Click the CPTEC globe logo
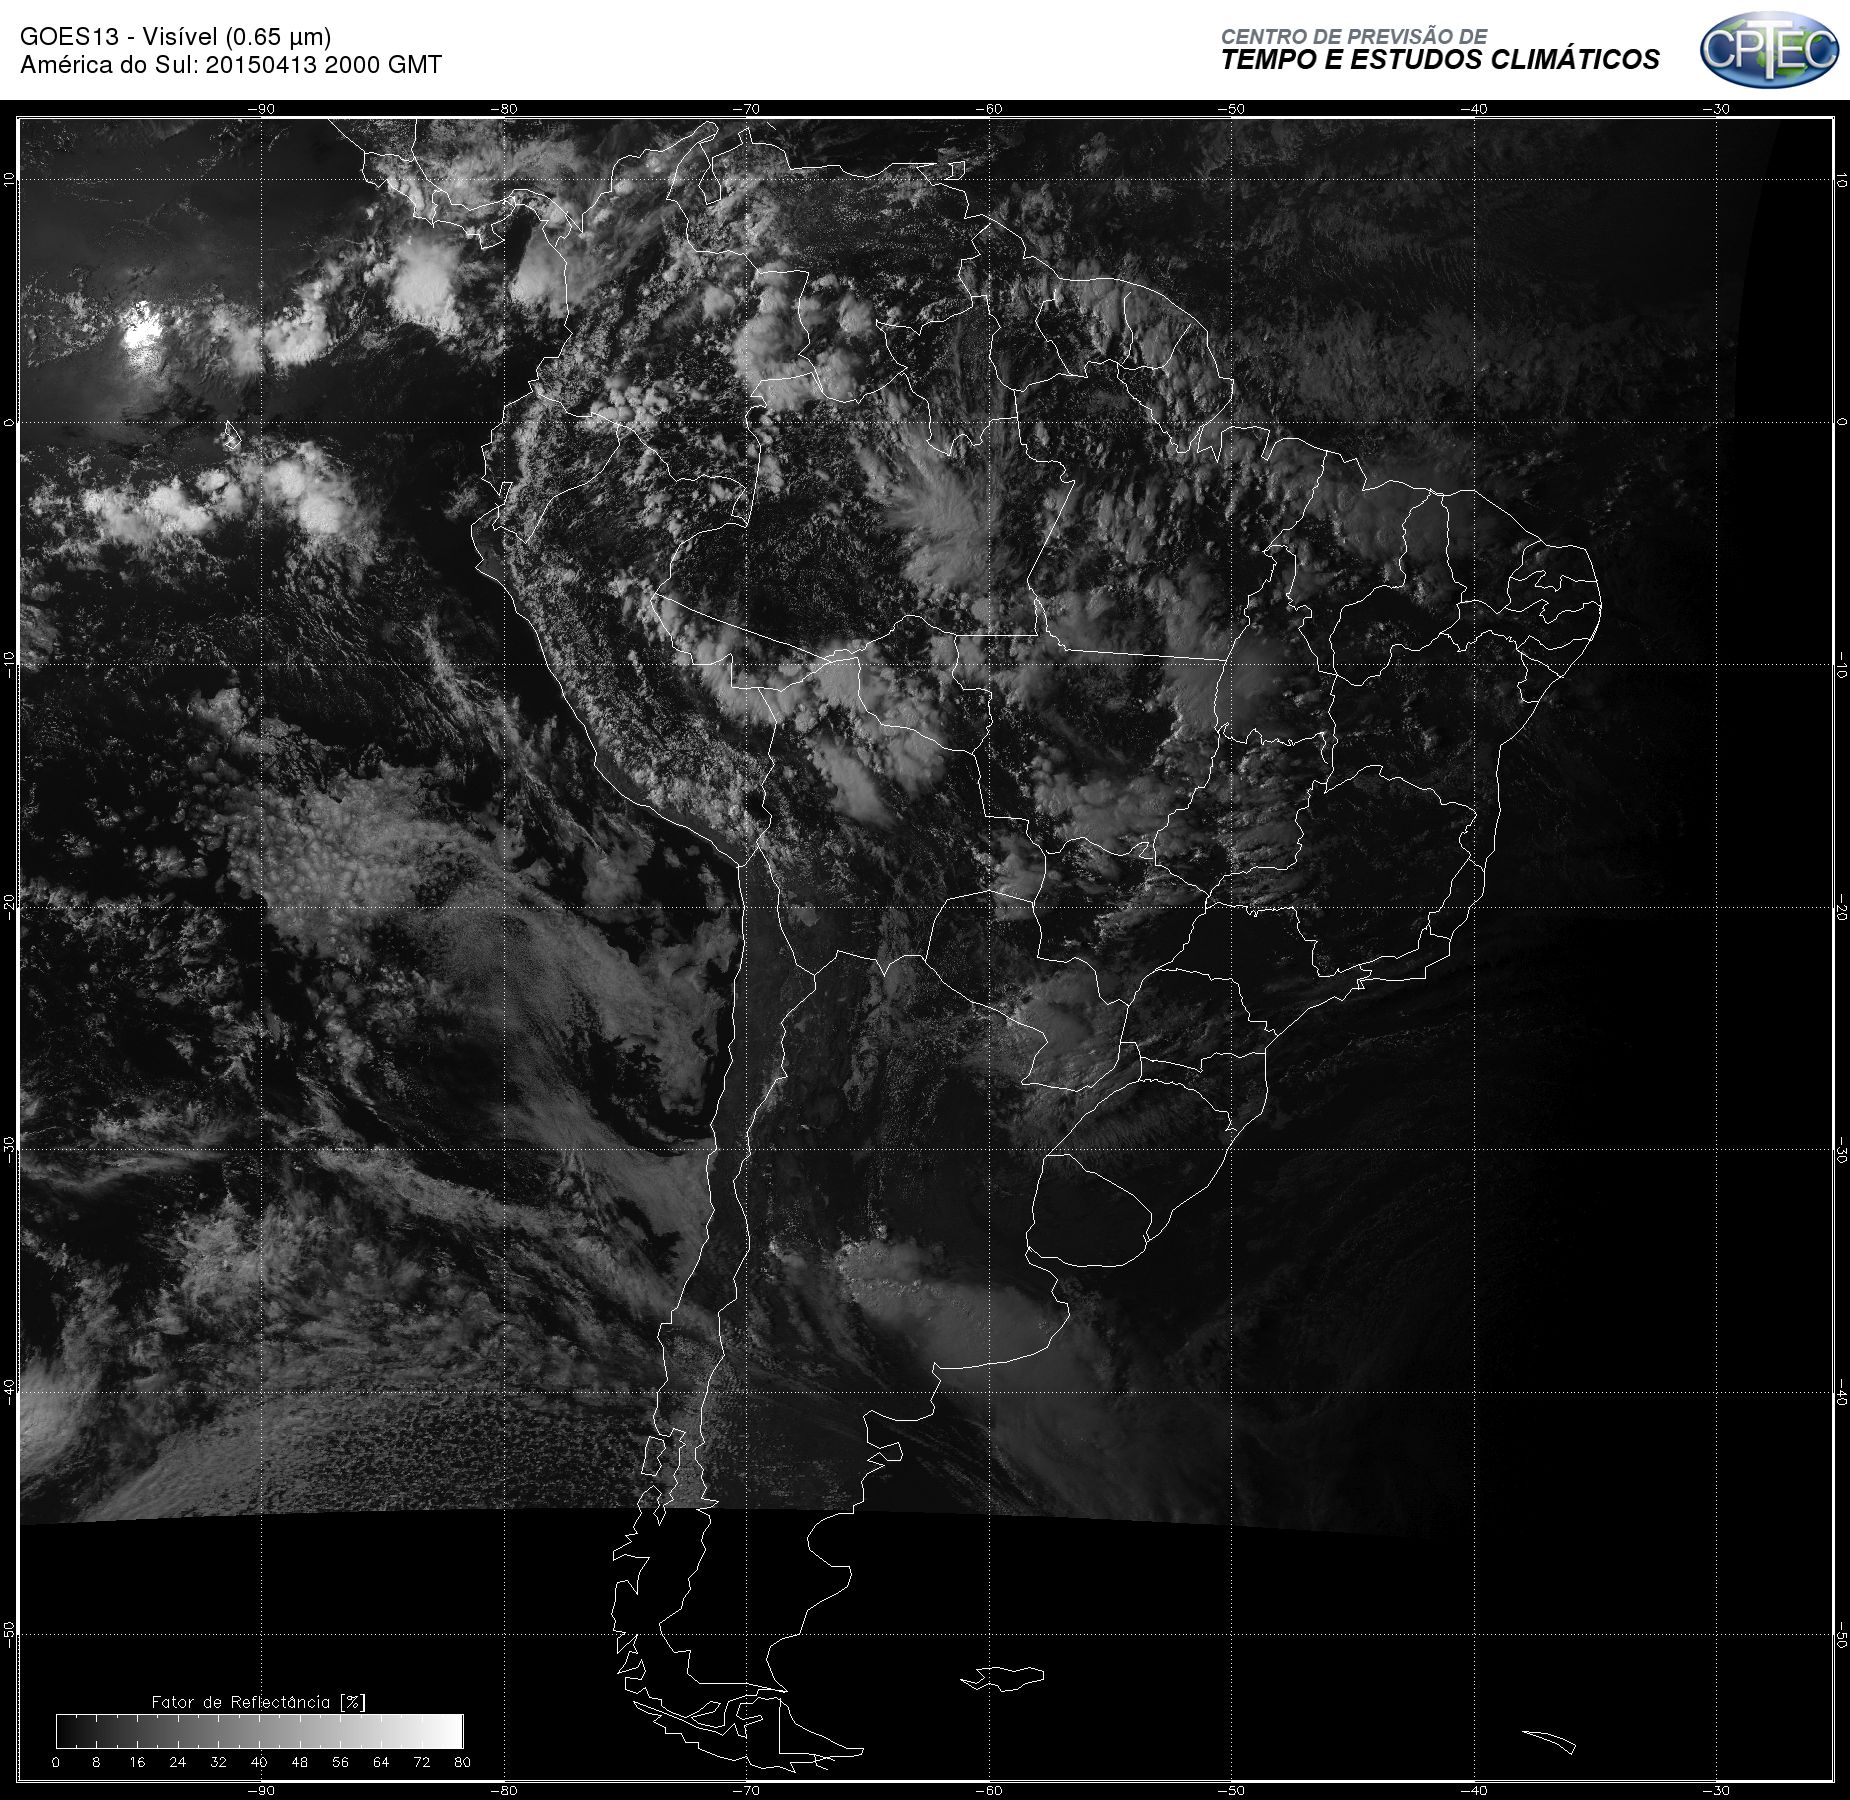 coord(1769,49)
